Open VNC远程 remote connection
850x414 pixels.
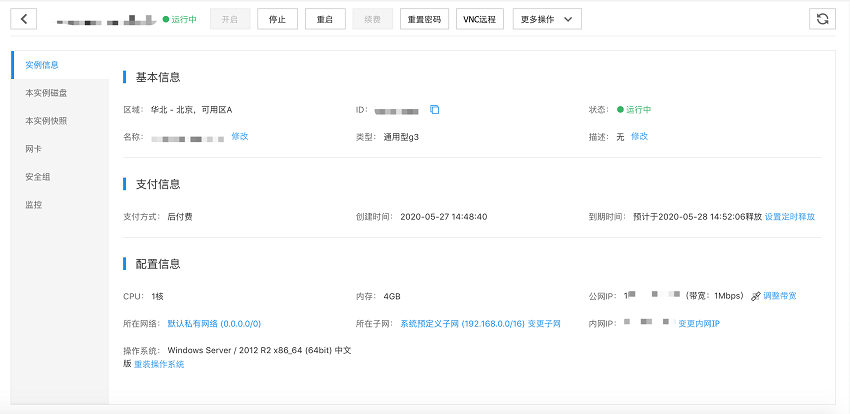pos(480,19)
